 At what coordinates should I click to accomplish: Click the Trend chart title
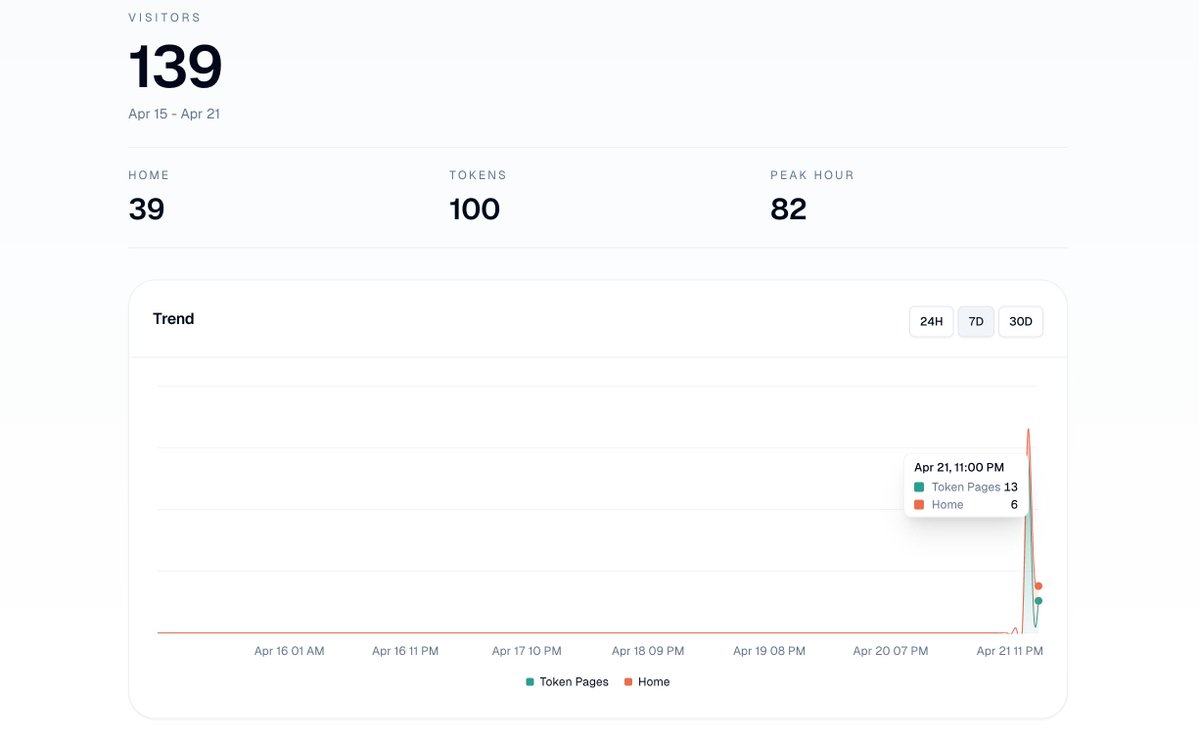[x=173, y=318]
